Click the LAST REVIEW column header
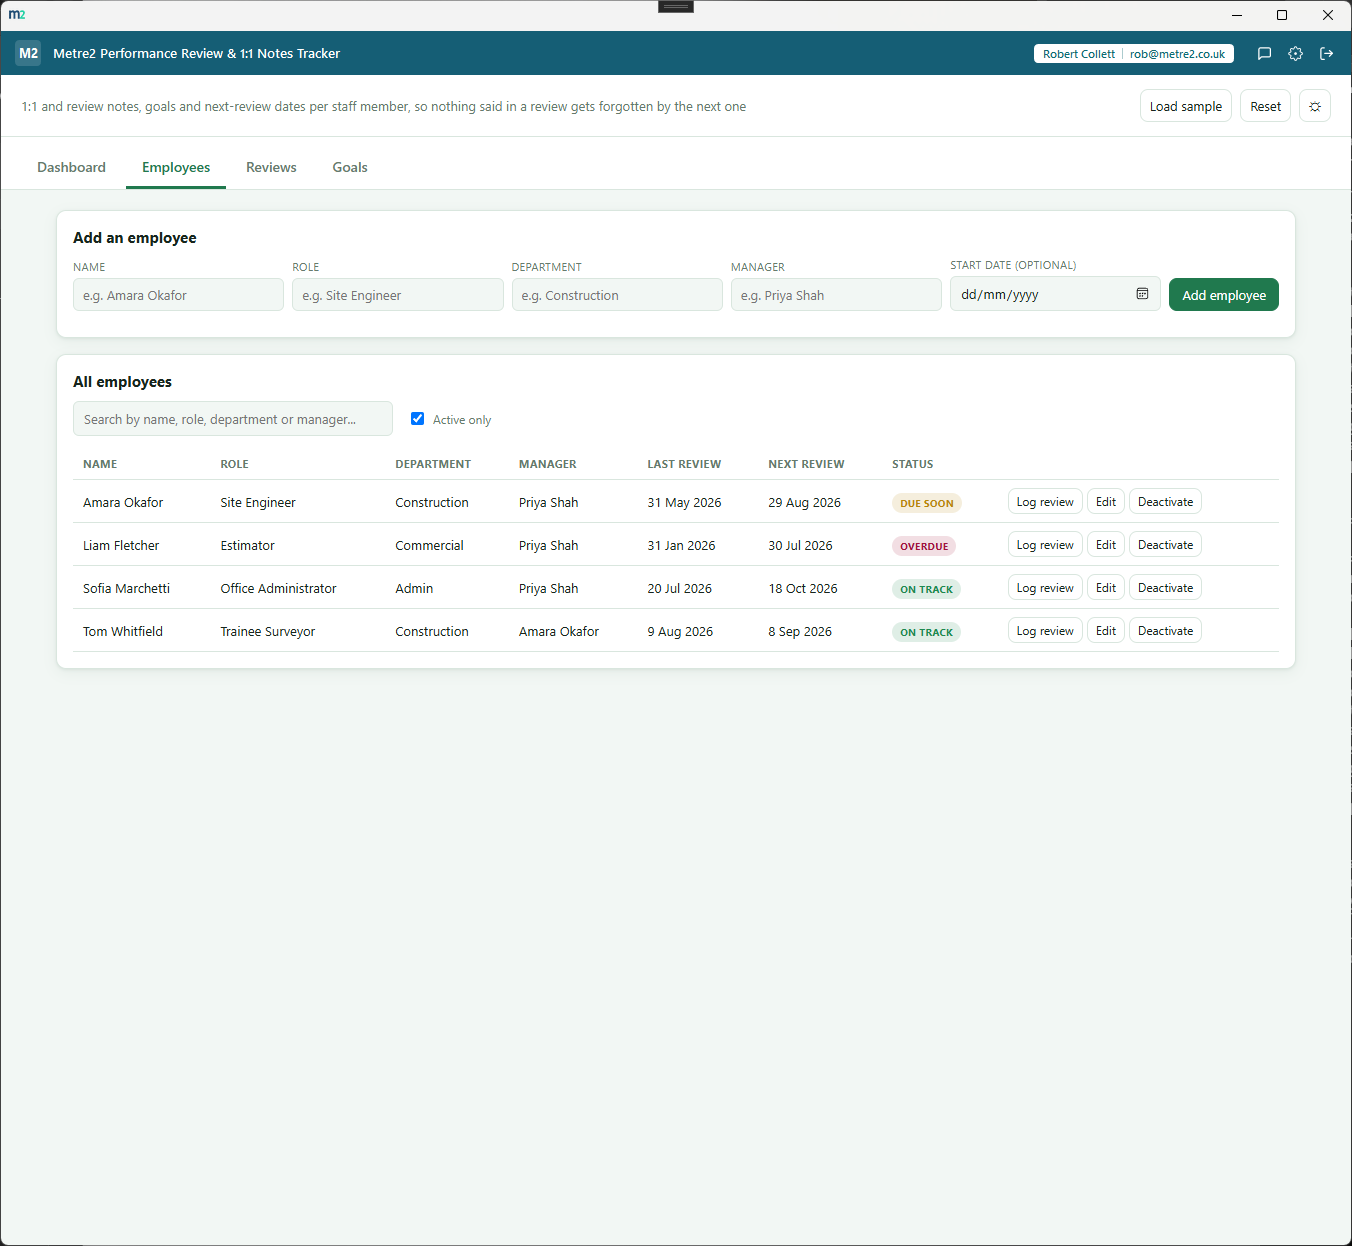The image size is (1352, 1246). [x=684, y=464]
